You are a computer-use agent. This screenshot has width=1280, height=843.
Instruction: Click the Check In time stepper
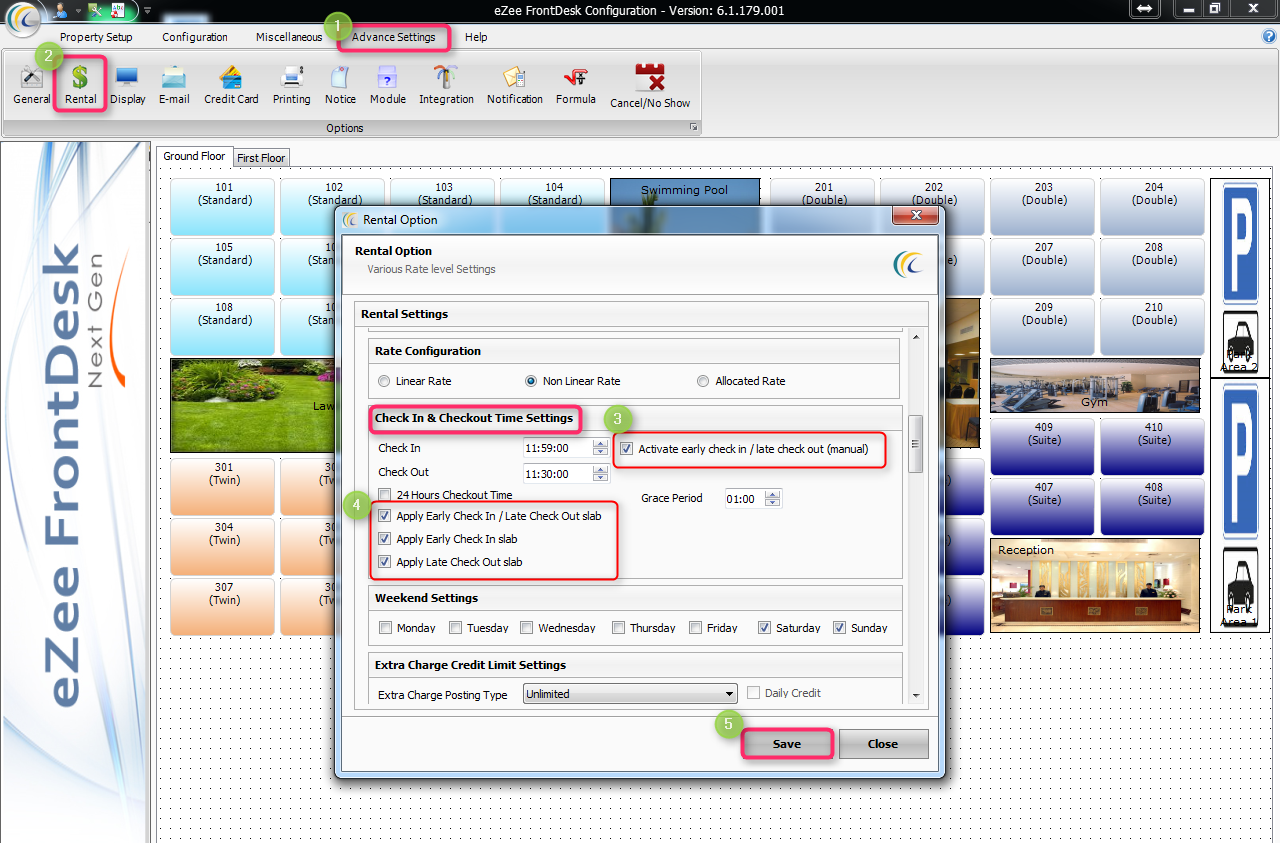600,448
